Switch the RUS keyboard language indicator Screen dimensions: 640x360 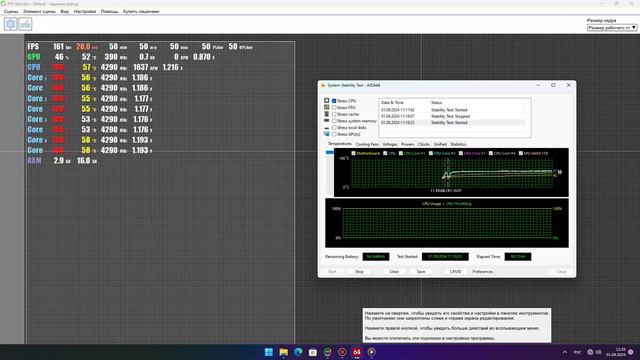coord(578,352)
